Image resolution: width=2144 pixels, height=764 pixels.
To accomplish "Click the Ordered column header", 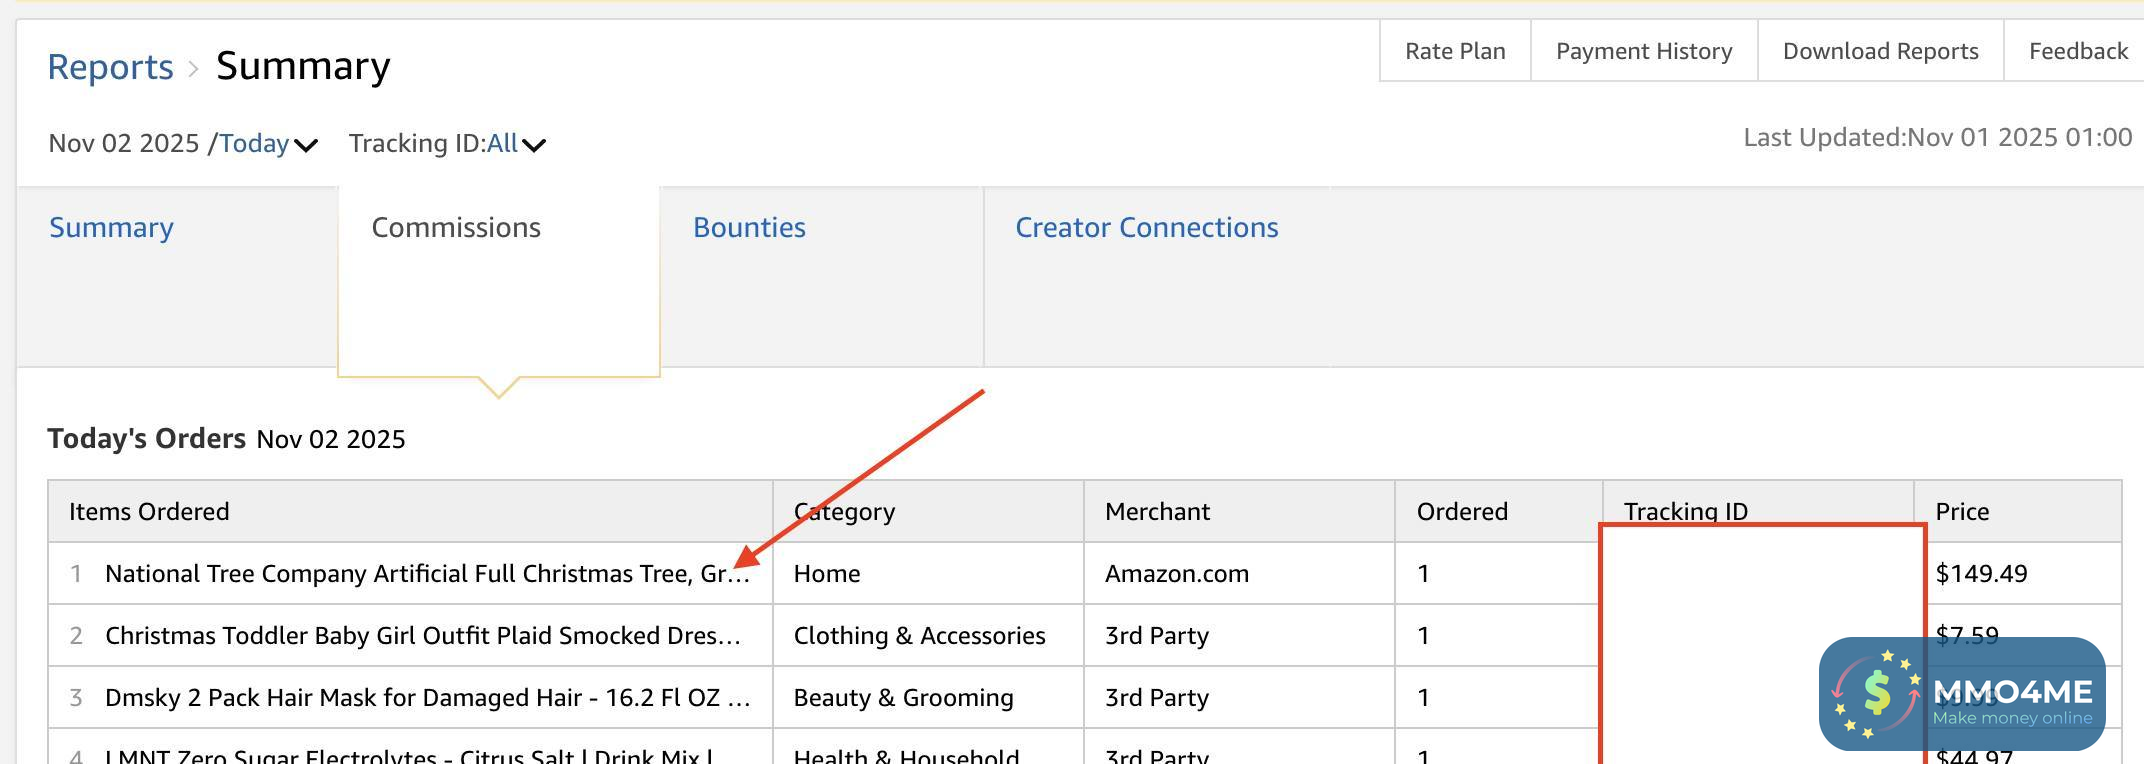I will click(x=1461, y=512).
